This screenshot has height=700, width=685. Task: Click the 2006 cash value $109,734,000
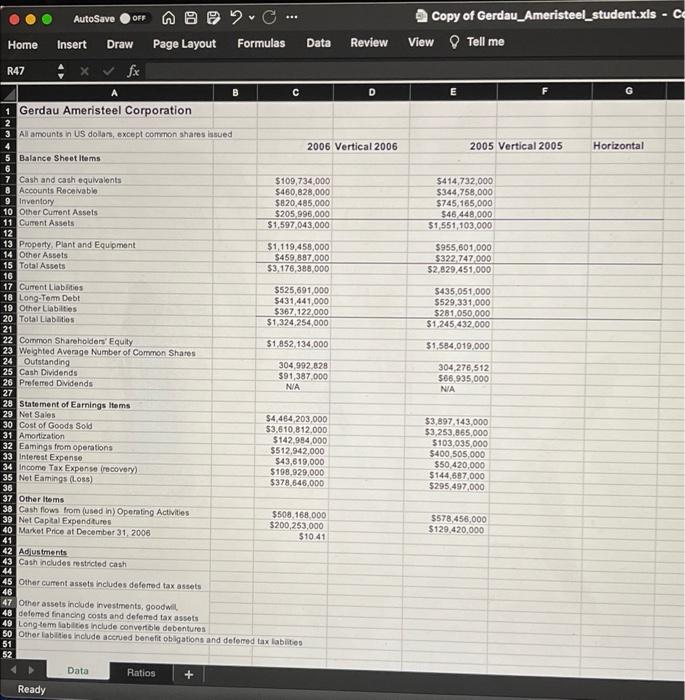click(302, 181)
